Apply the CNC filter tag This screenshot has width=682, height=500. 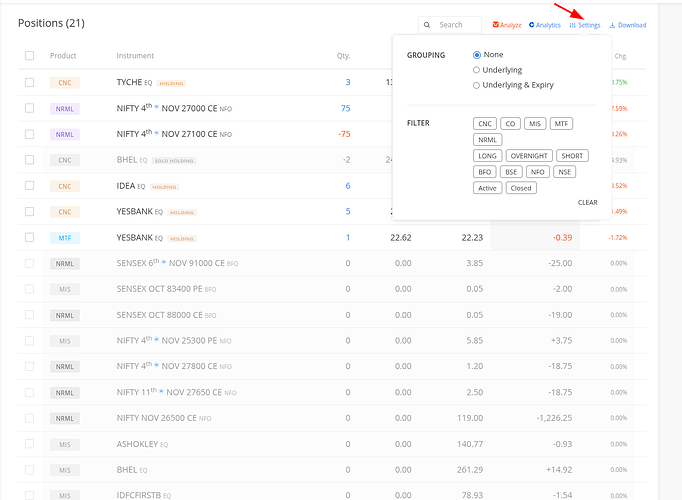(x=486, y=123)
